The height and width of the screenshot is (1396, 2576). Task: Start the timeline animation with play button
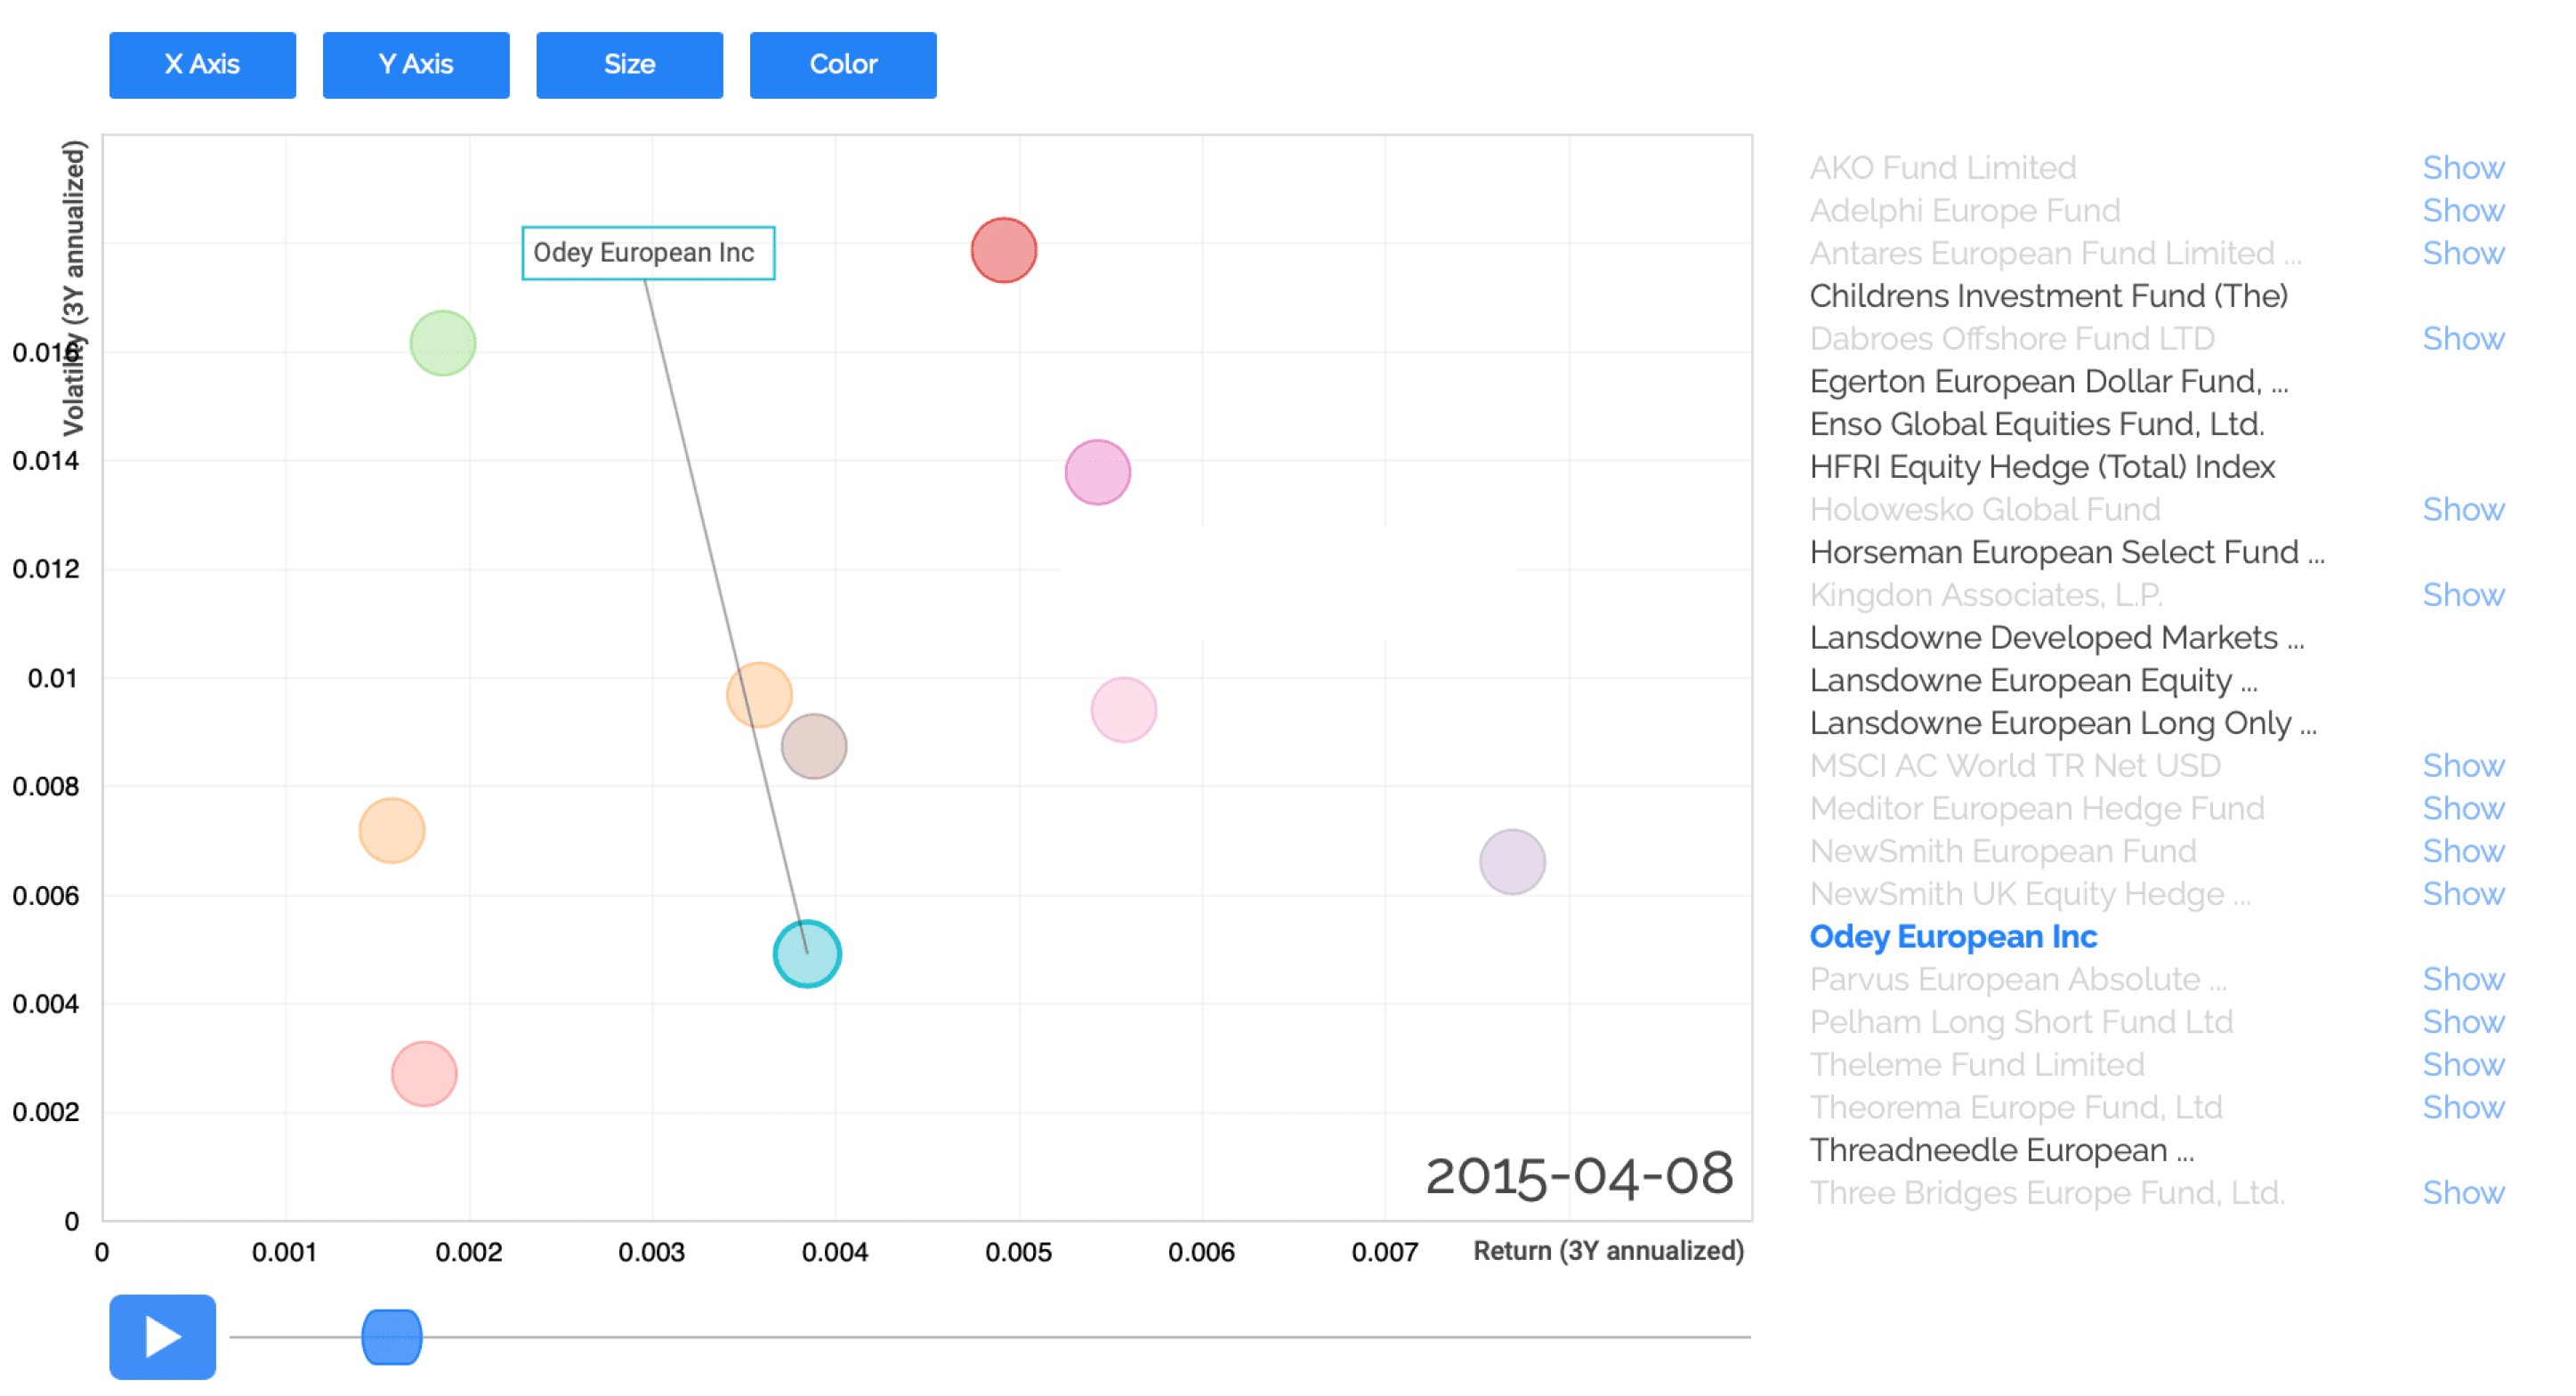162,1337
